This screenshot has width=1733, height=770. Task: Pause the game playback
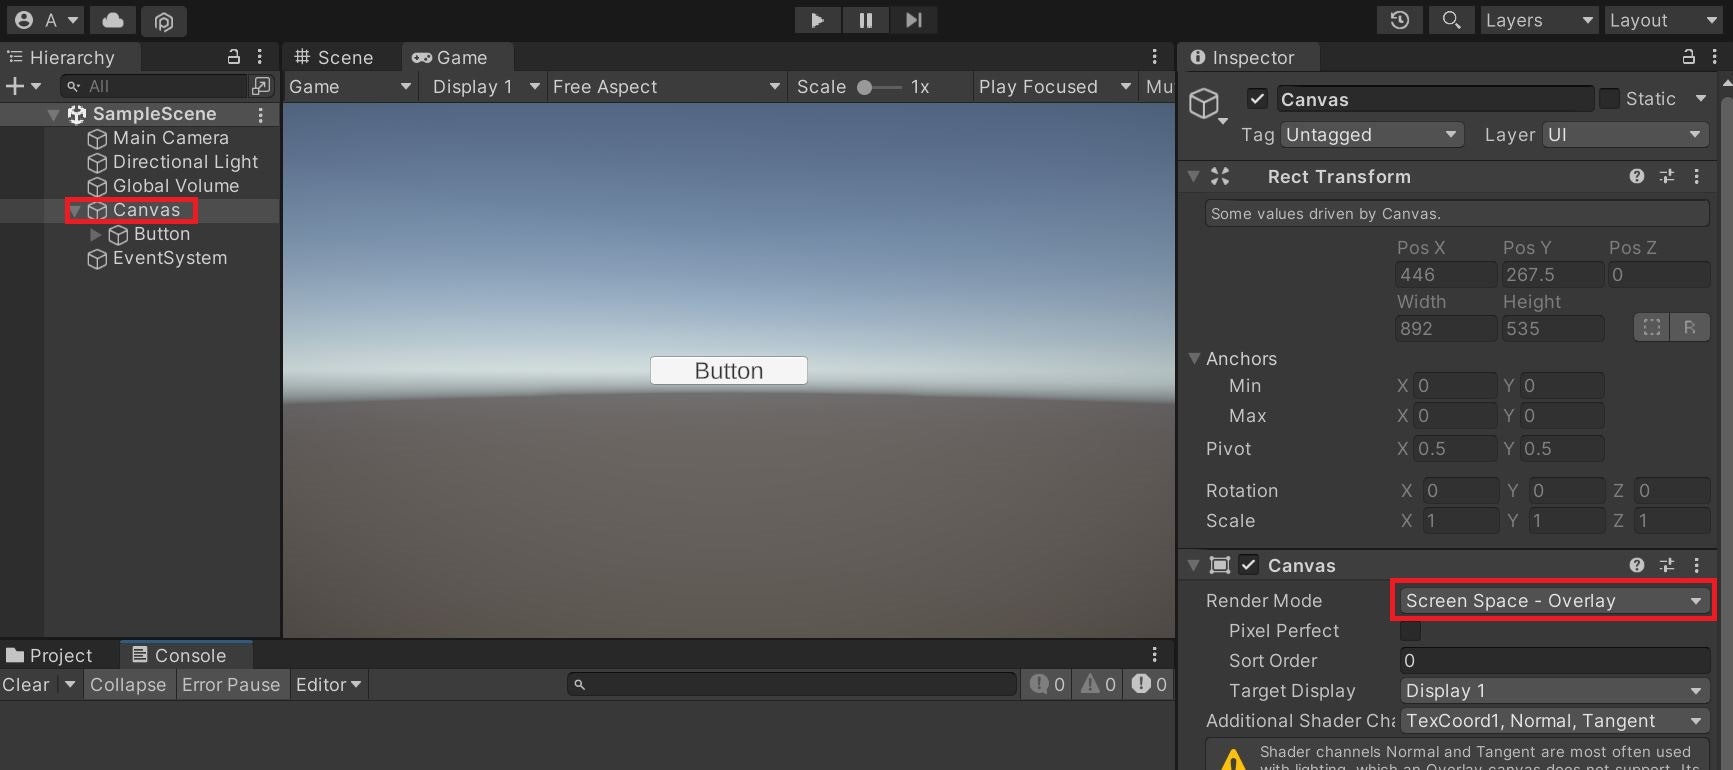coord(865,20)
